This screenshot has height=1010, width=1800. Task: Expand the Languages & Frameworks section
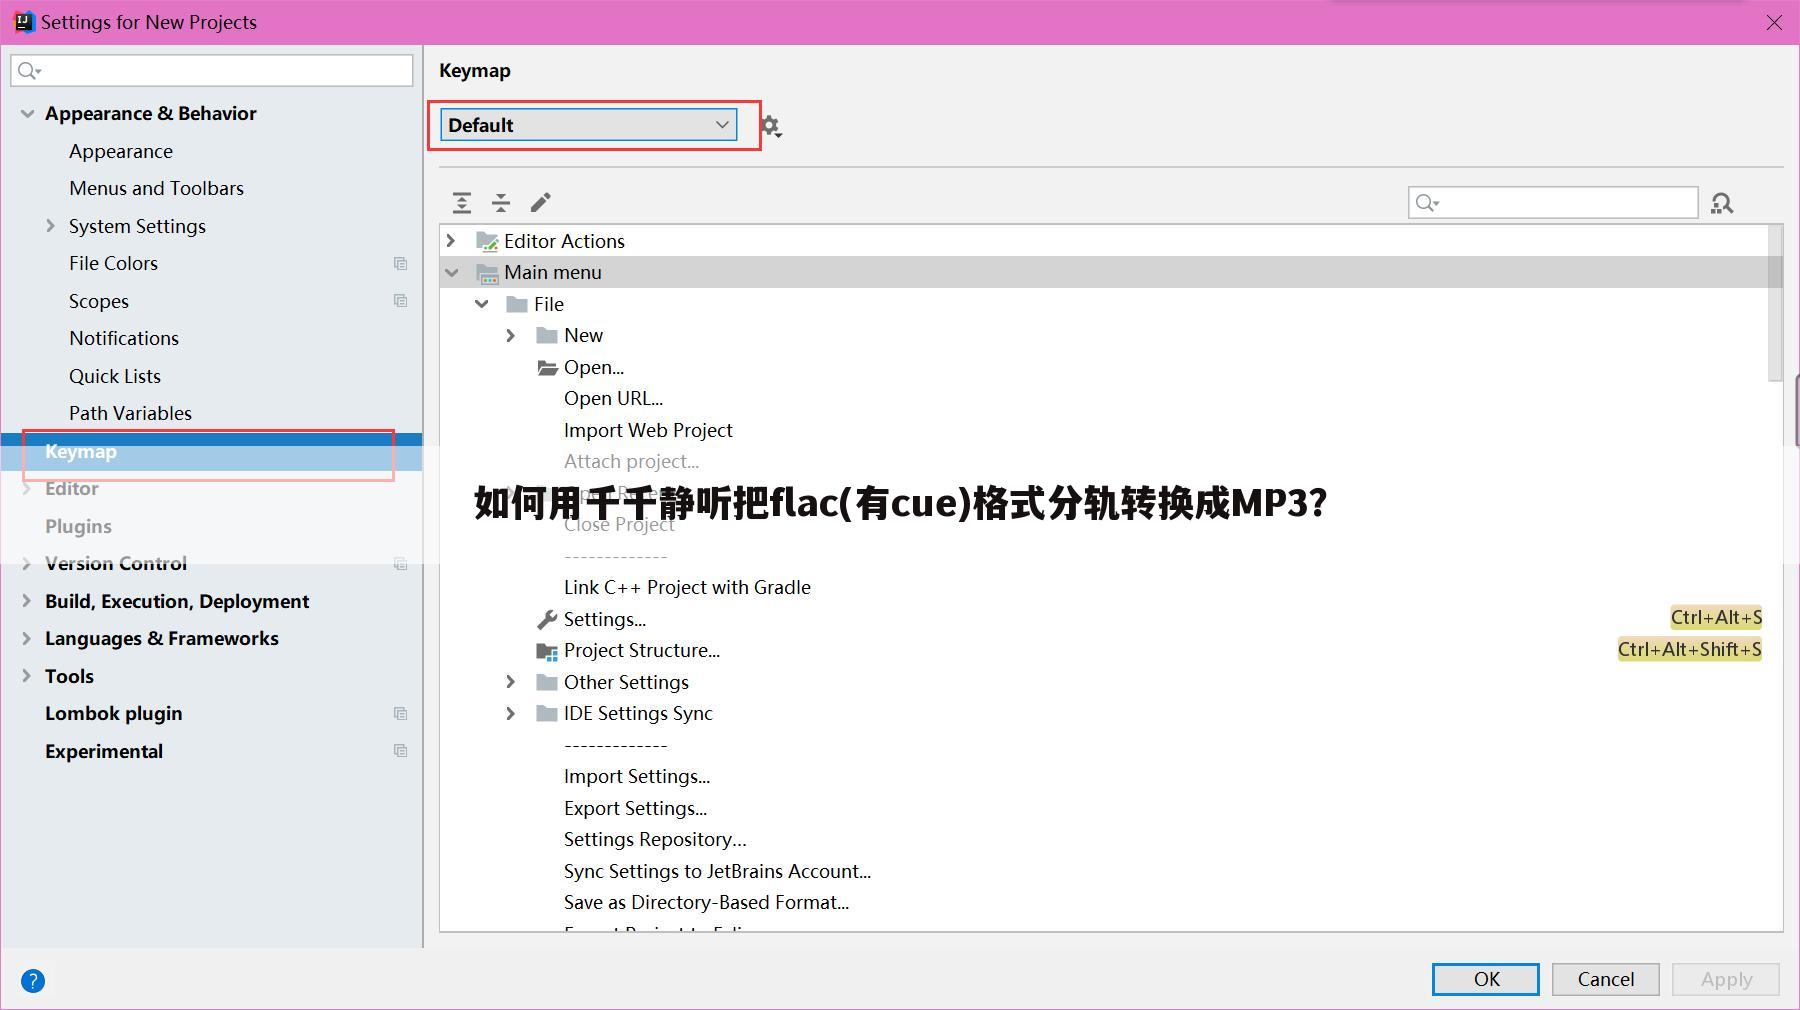[27, 638]
